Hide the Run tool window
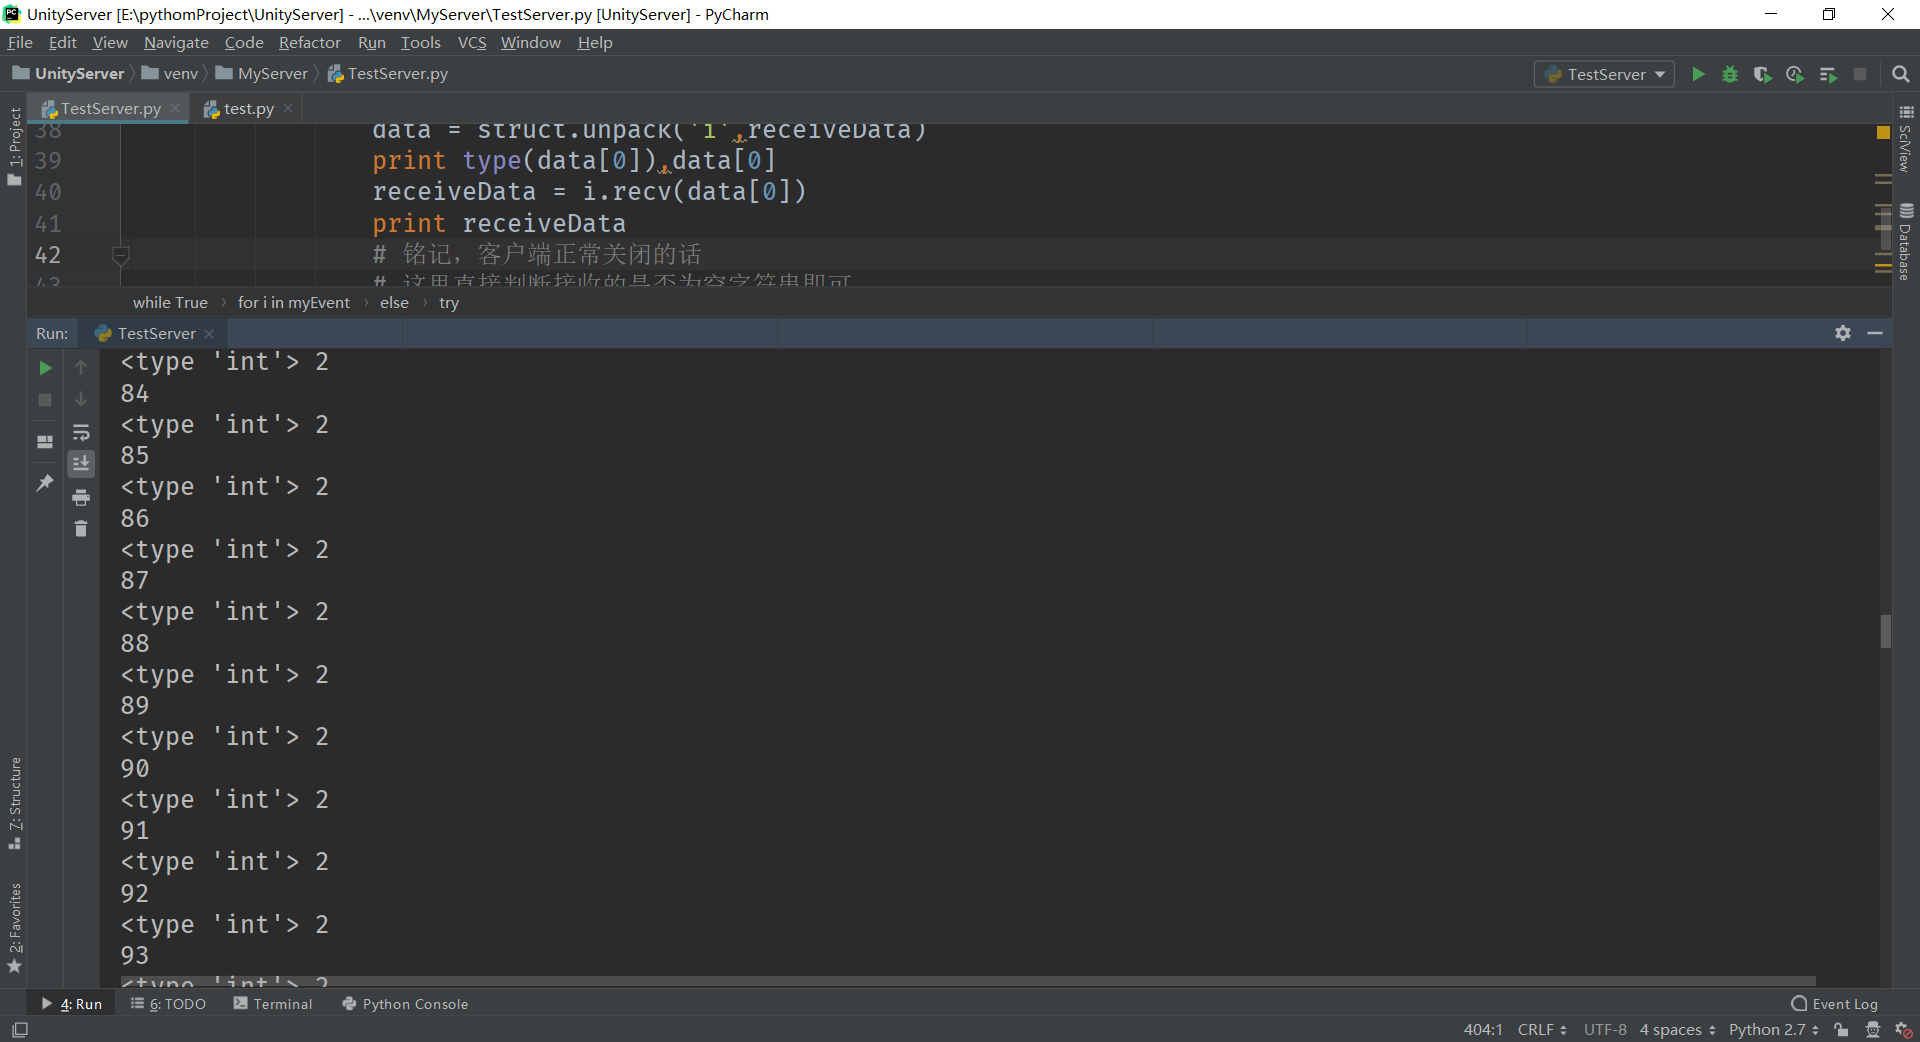Screen dimensions: 1920x1042 (1875, 333)
